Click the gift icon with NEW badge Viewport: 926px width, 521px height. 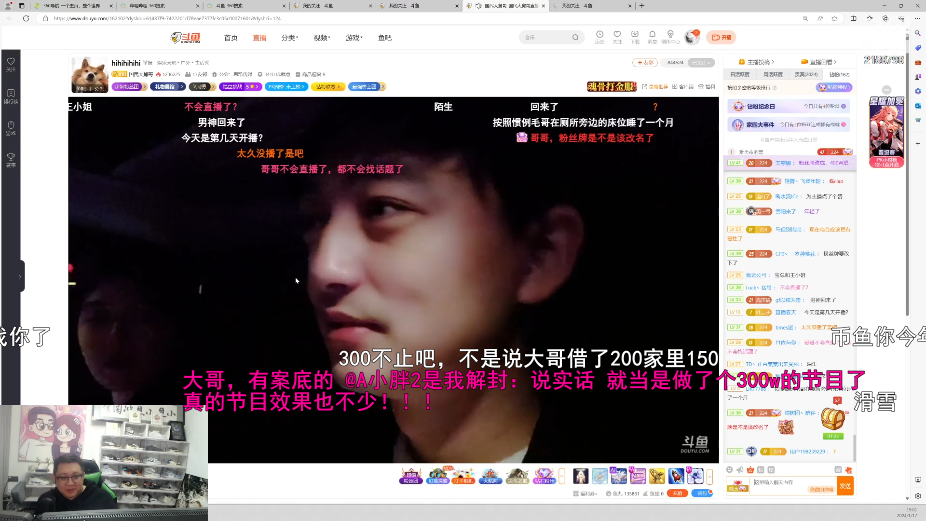coord(438,476)
